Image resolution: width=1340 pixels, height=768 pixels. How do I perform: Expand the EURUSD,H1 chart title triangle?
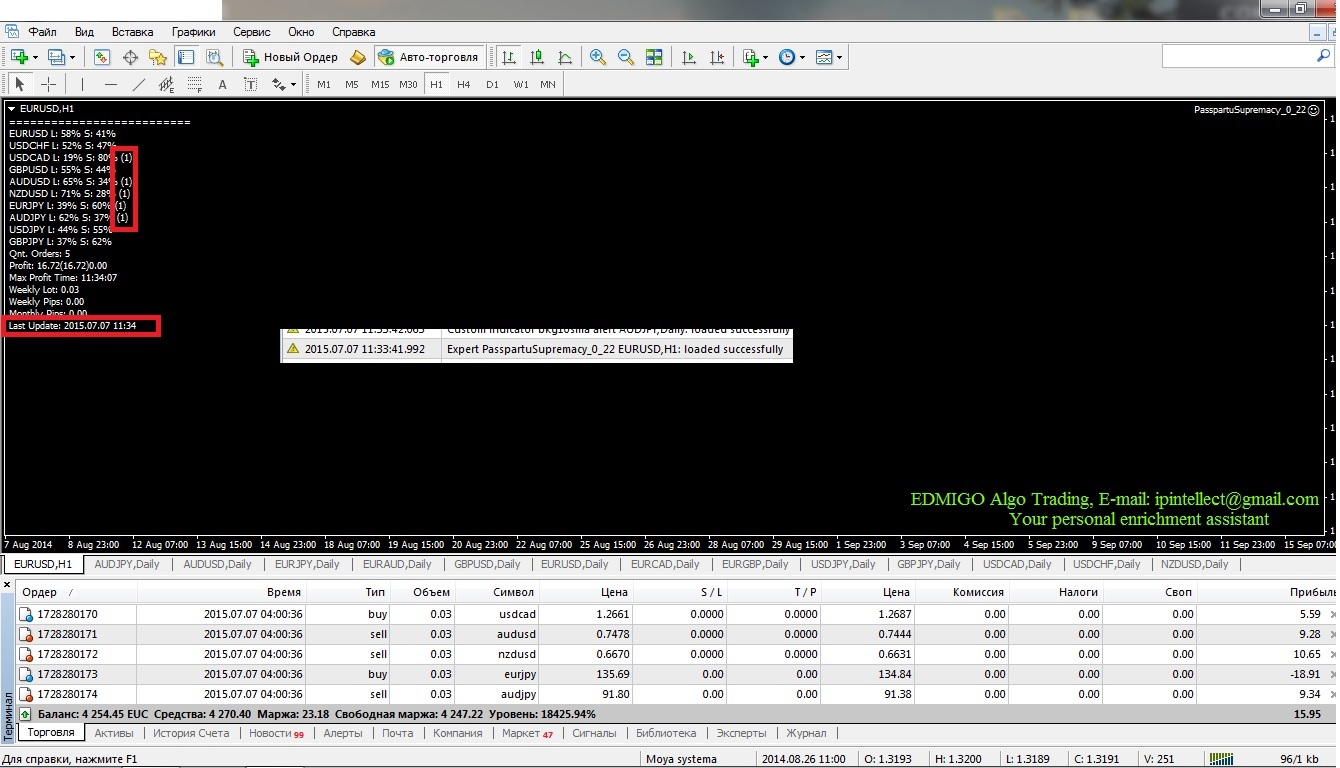coord(11,108)
